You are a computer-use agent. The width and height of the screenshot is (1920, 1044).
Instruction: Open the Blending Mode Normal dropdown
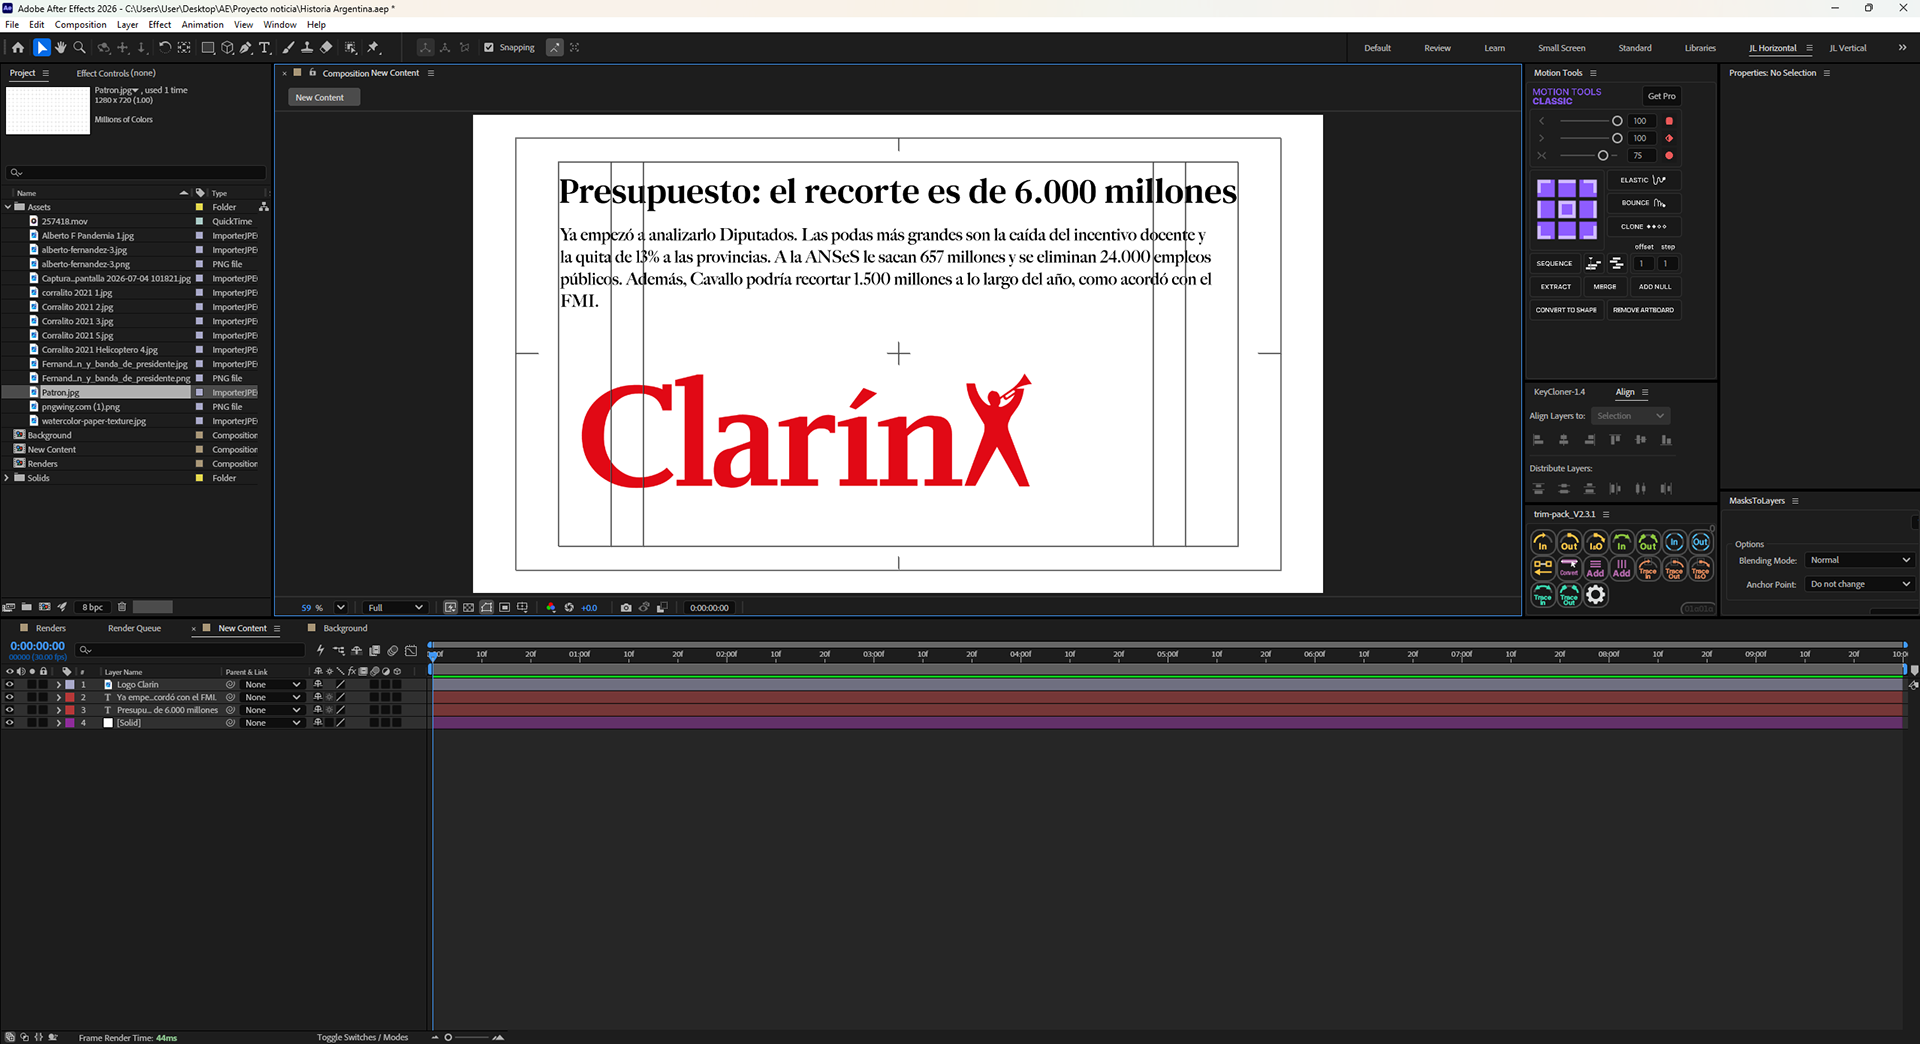click(x=1859, y=560)
